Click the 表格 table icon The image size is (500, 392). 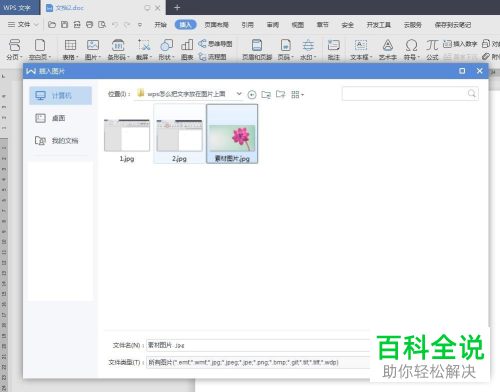tap(70, 45)
